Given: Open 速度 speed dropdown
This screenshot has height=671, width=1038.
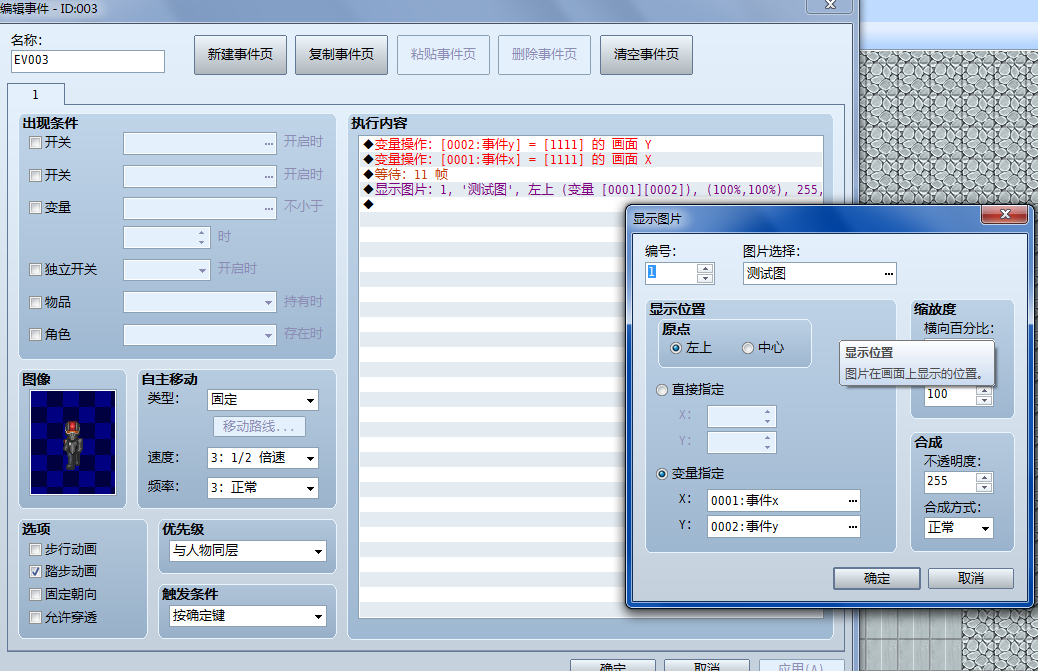Looking at the screenshot, I should 263,458.
